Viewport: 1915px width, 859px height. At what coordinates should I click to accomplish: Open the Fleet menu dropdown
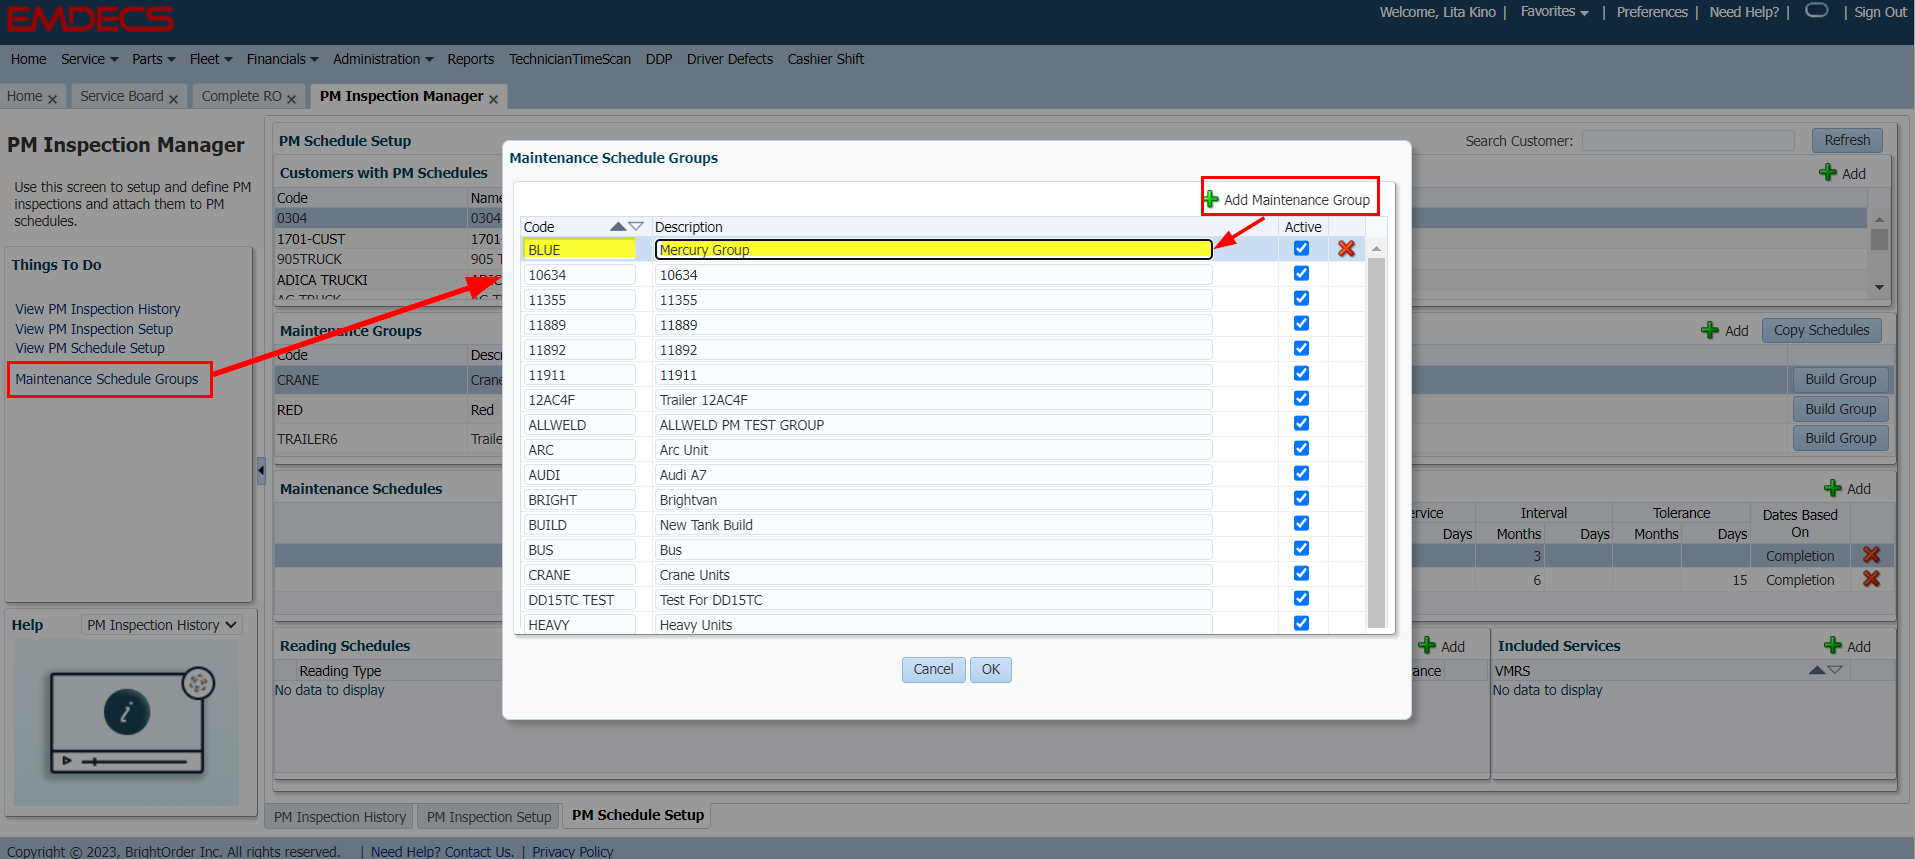coord(210,59)
